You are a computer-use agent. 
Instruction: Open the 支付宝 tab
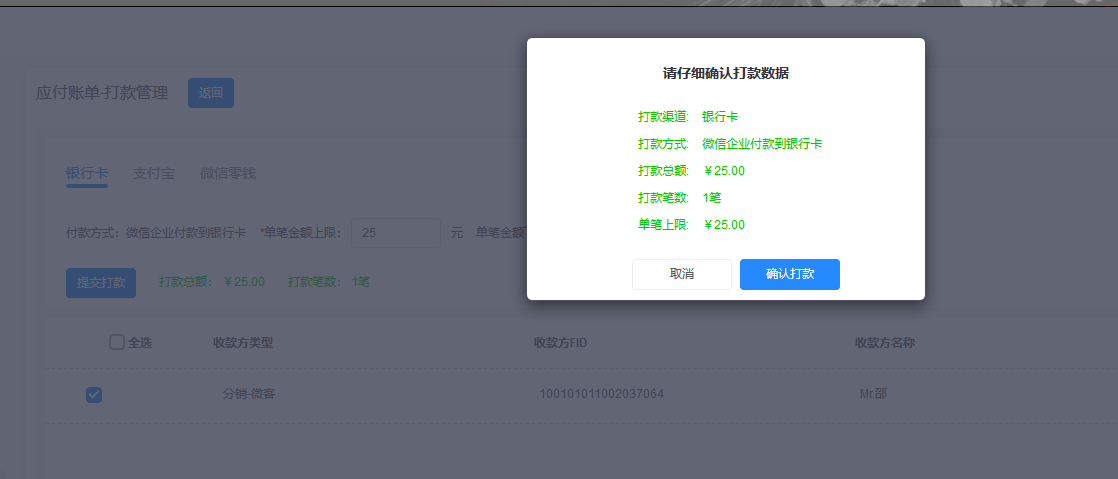point(153,173)
